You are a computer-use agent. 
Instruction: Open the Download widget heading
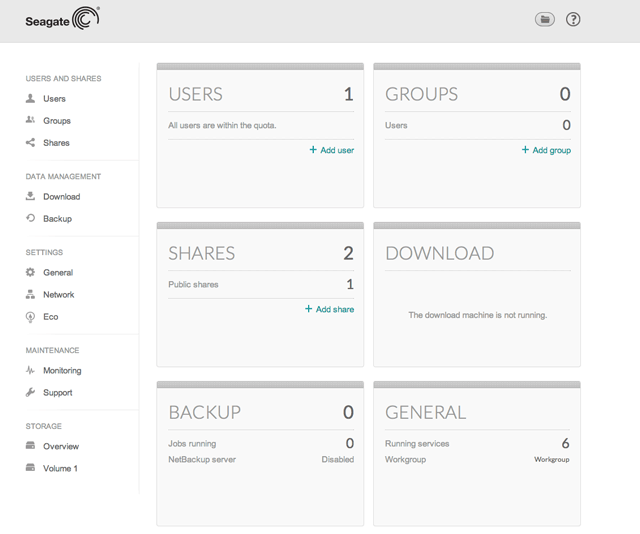[x=439, y=253]
